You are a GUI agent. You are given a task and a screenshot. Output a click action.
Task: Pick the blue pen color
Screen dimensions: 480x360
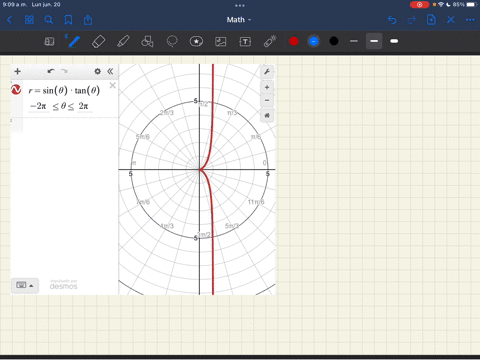[314, 41]
